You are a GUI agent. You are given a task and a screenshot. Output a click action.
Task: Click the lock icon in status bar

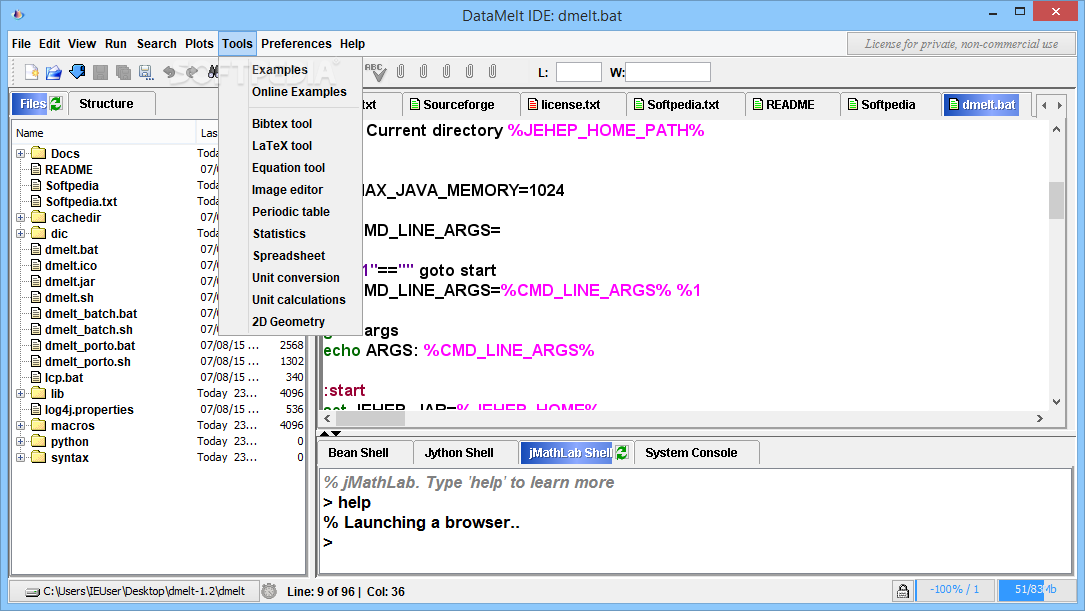tap(902, 591)
